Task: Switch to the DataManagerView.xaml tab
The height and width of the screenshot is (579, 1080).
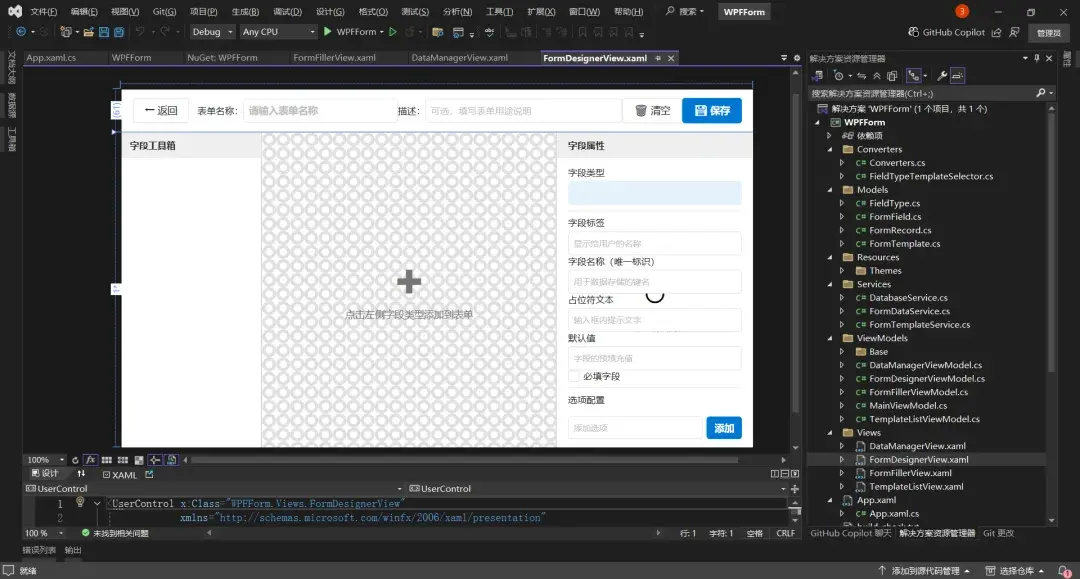Action: [459, 58]
